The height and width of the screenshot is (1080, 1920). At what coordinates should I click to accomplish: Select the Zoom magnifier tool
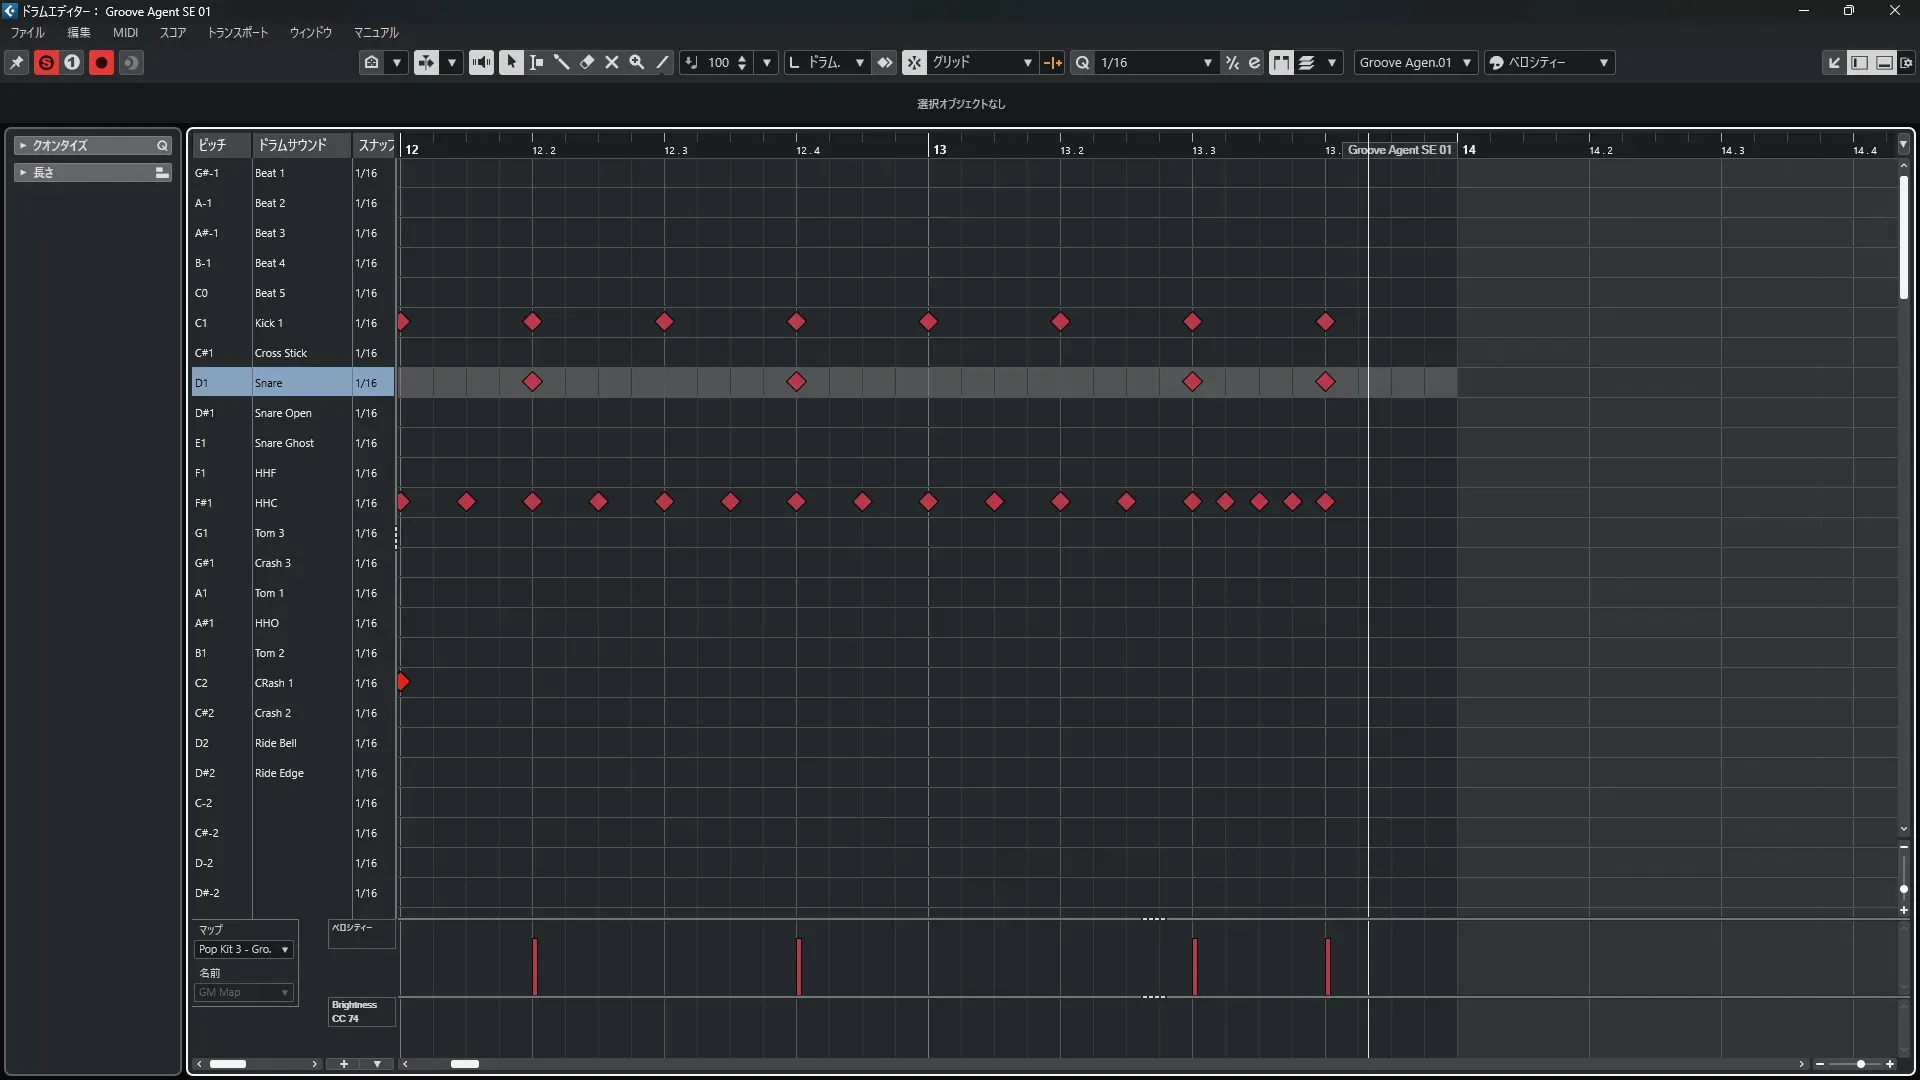[637, 62]
